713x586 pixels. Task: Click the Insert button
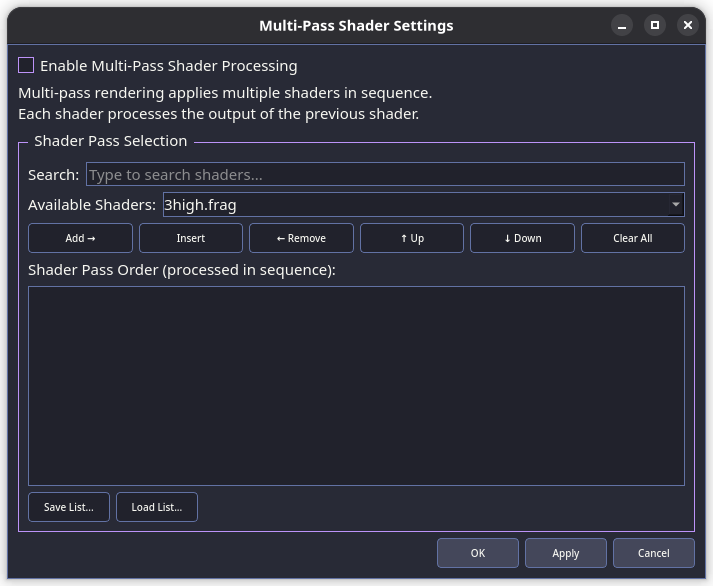coord(191,238)
